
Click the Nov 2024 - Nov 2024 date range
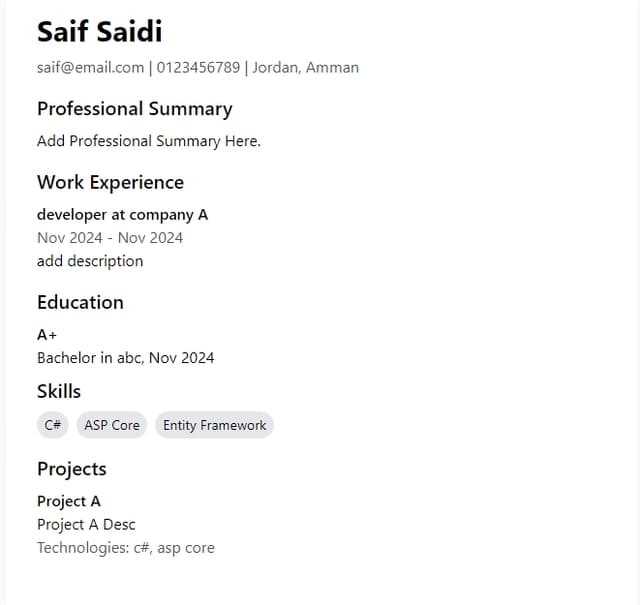coord(110,237)
